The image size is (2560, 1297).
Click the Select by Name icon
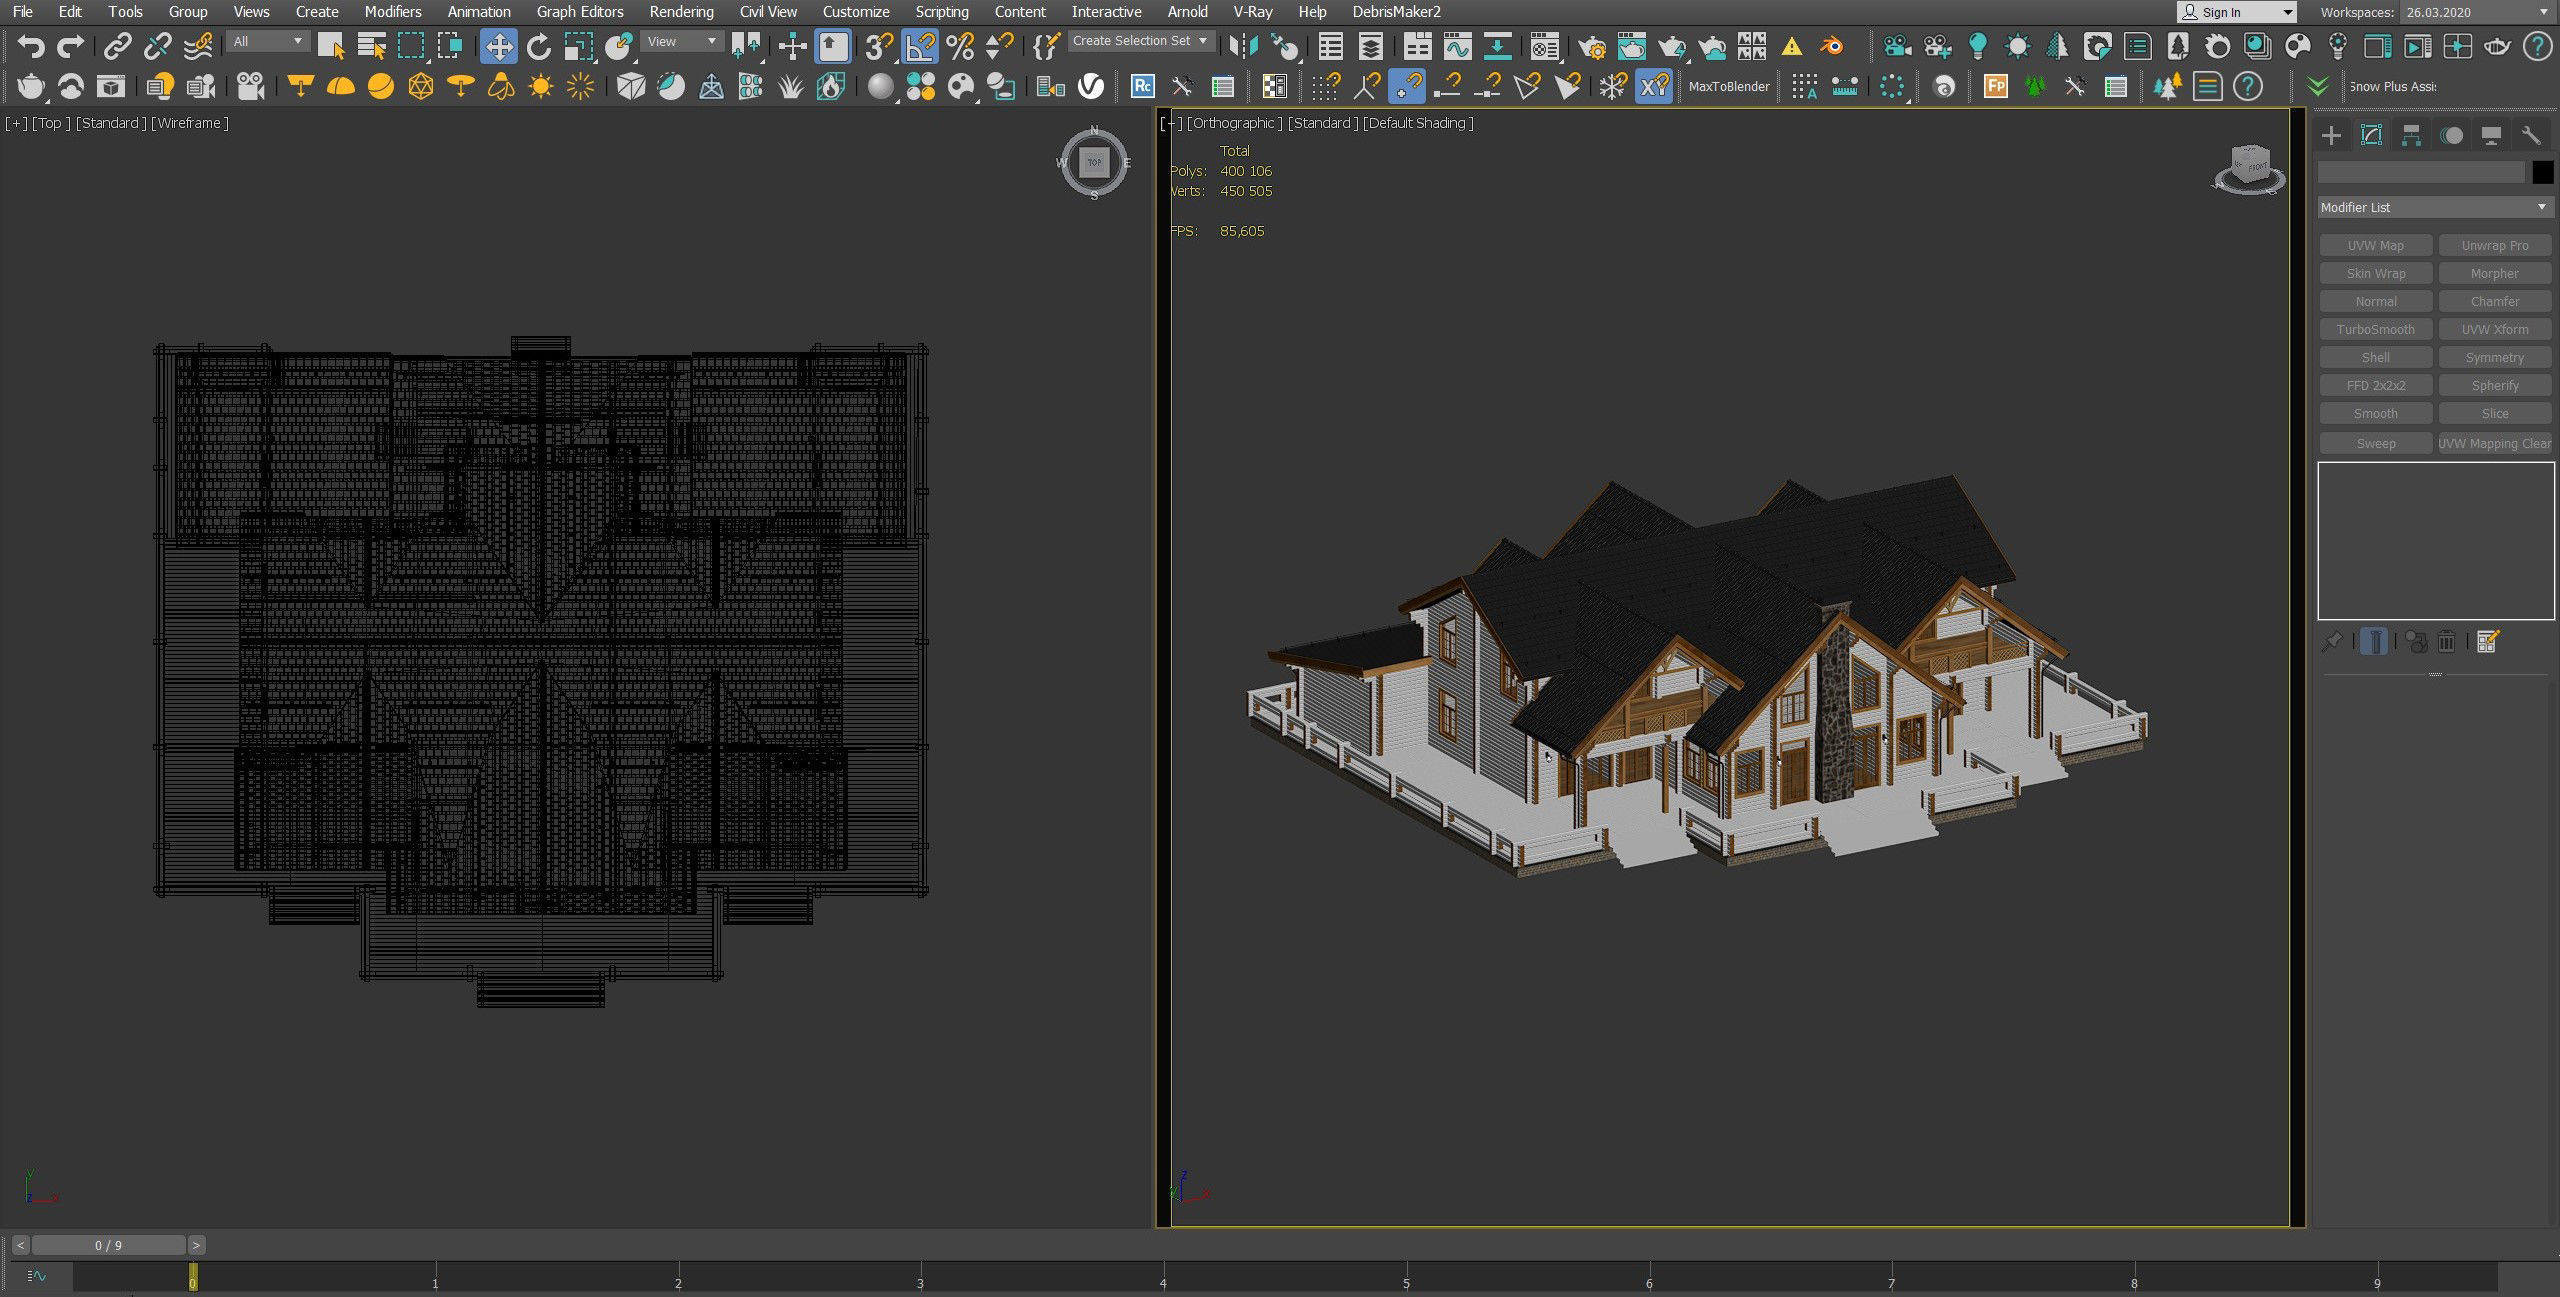[371, 46]
